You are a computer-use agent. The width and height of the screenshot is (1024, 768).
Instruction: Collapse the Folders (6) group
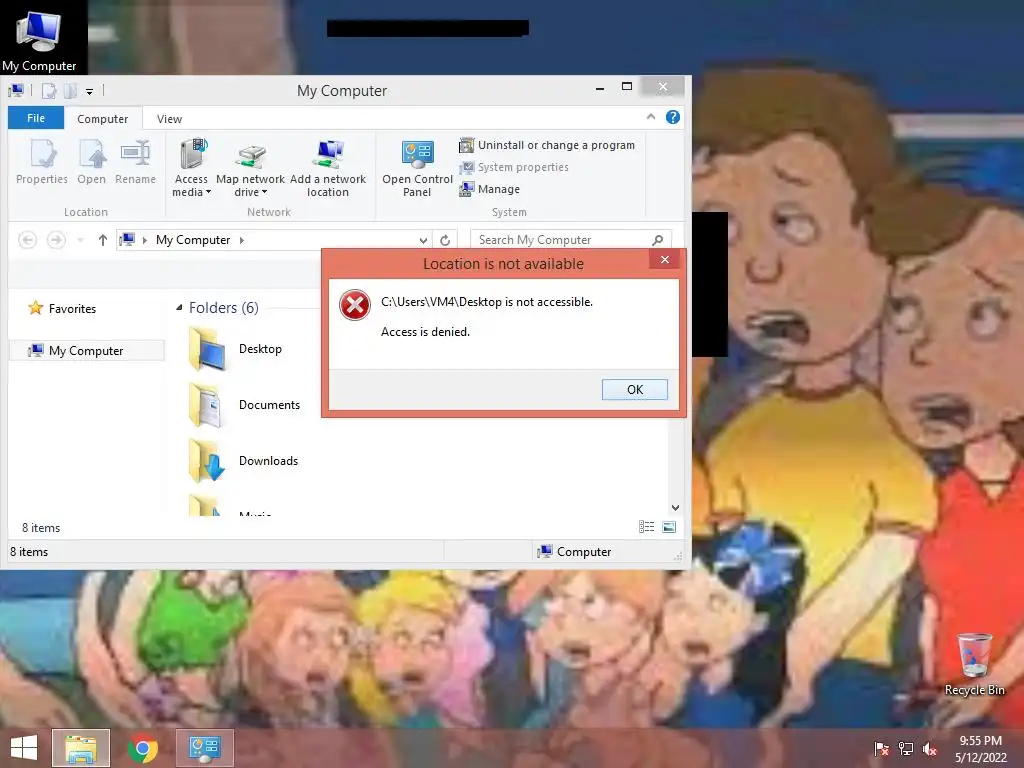coord(179,308)
